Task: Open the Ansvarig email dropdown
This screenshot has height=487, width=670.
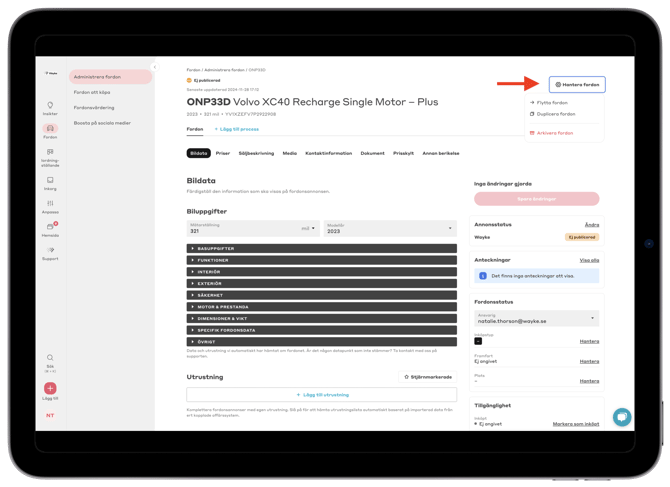Action: (x=536, y=318)
